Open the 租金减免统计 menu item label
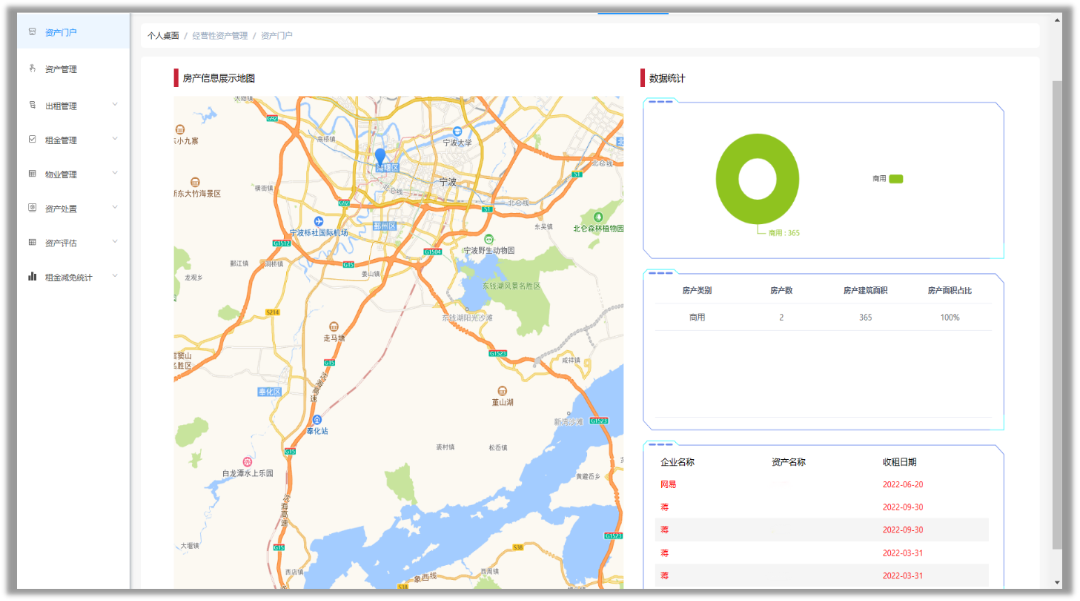The height and width of the screenshot is (601, 1080). 69,277
